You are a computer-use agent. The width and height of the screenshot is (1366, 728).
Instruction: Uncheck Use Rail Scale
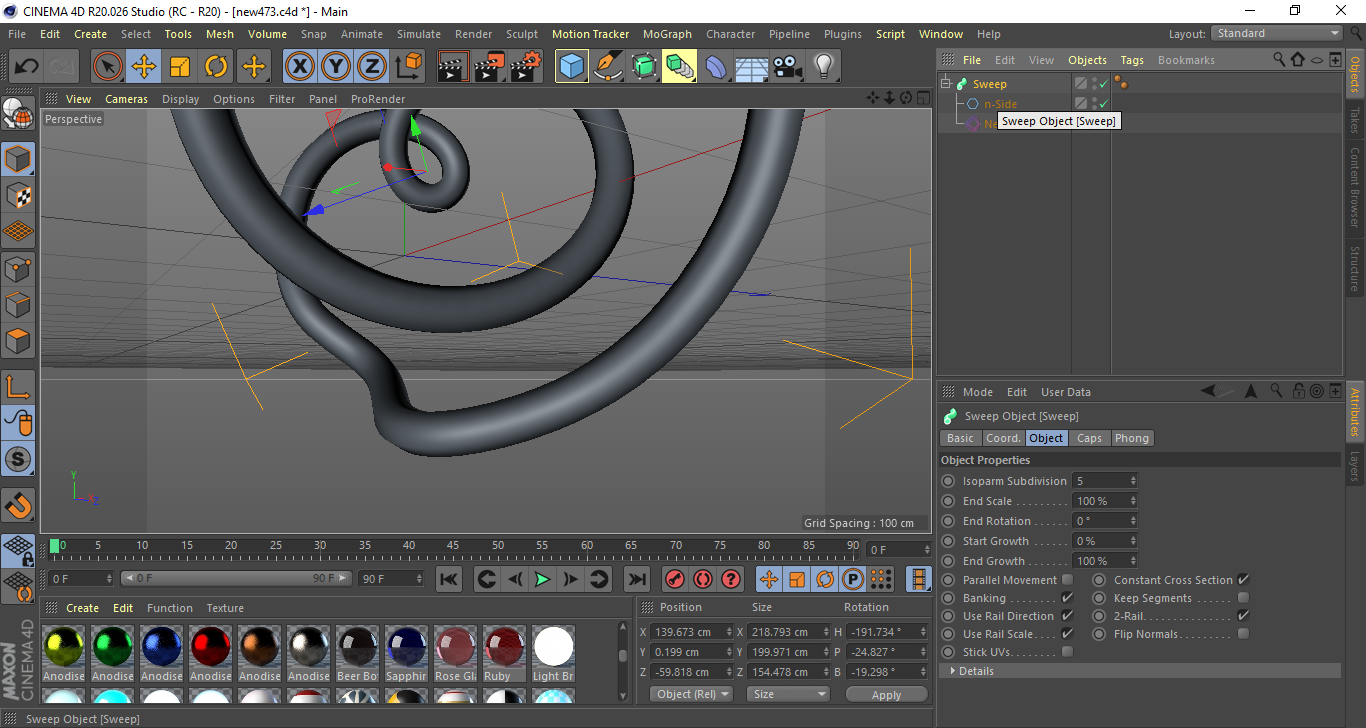[1067, 634]
